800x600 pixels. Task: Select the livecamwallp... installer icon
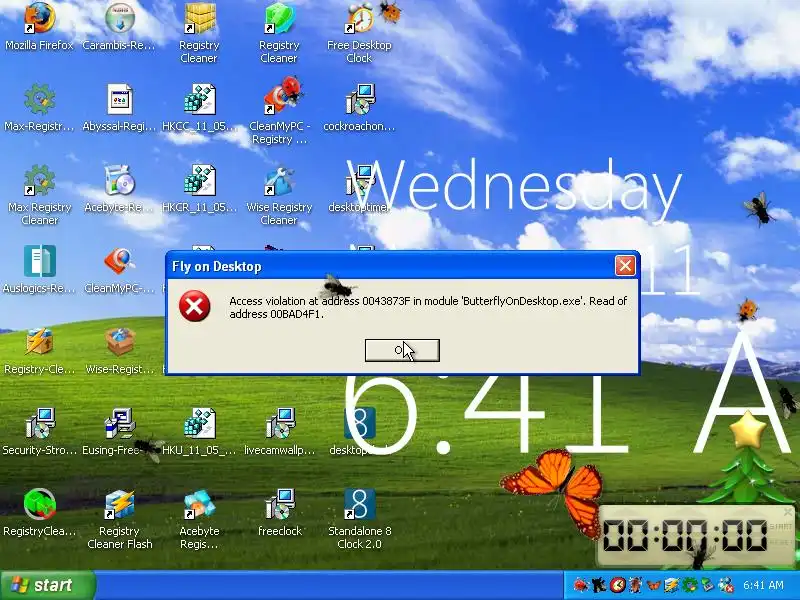click(x=280, y=432)
